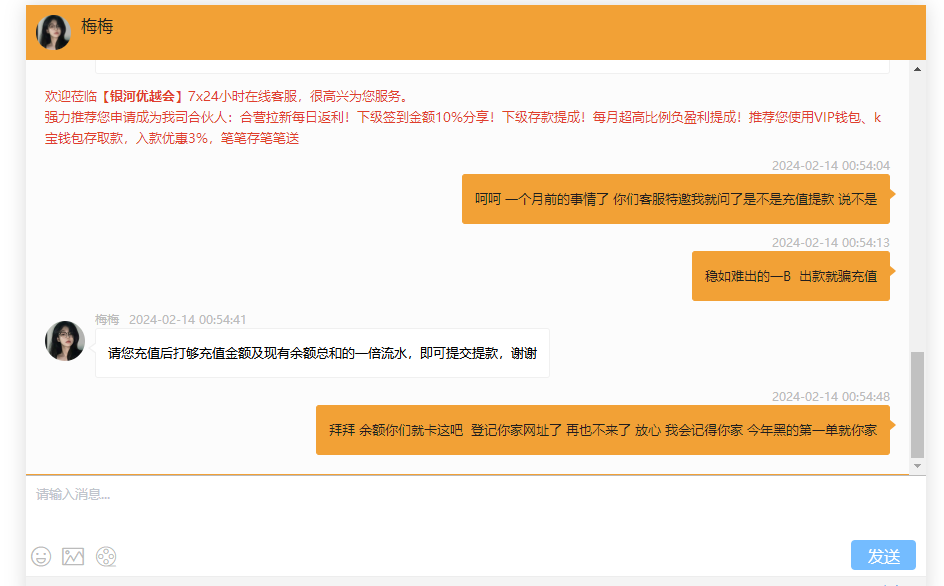Screen dimensions: 944x586
Task: Click the scrollbar up arrow
Action: (917, 68)
